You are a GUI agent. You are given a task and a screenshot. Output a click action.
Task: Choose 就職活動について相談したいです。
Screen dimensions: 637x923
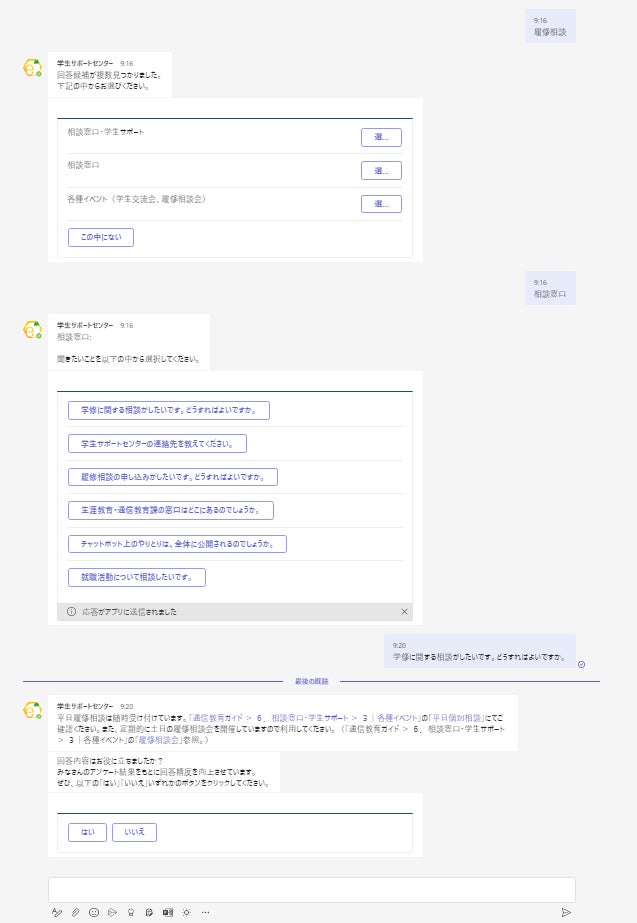click(x=137, y=577)
